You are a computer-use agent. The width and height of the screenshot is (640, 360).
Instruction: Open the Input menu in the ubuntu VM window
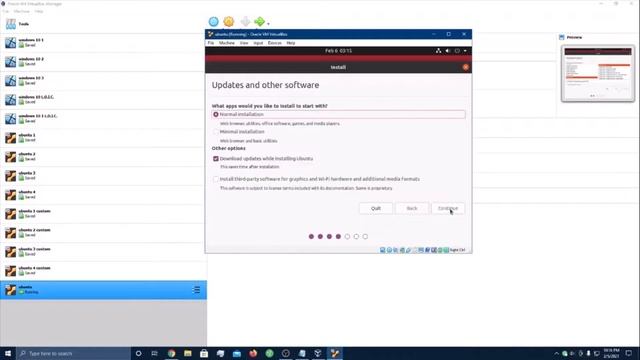(258, 43)
